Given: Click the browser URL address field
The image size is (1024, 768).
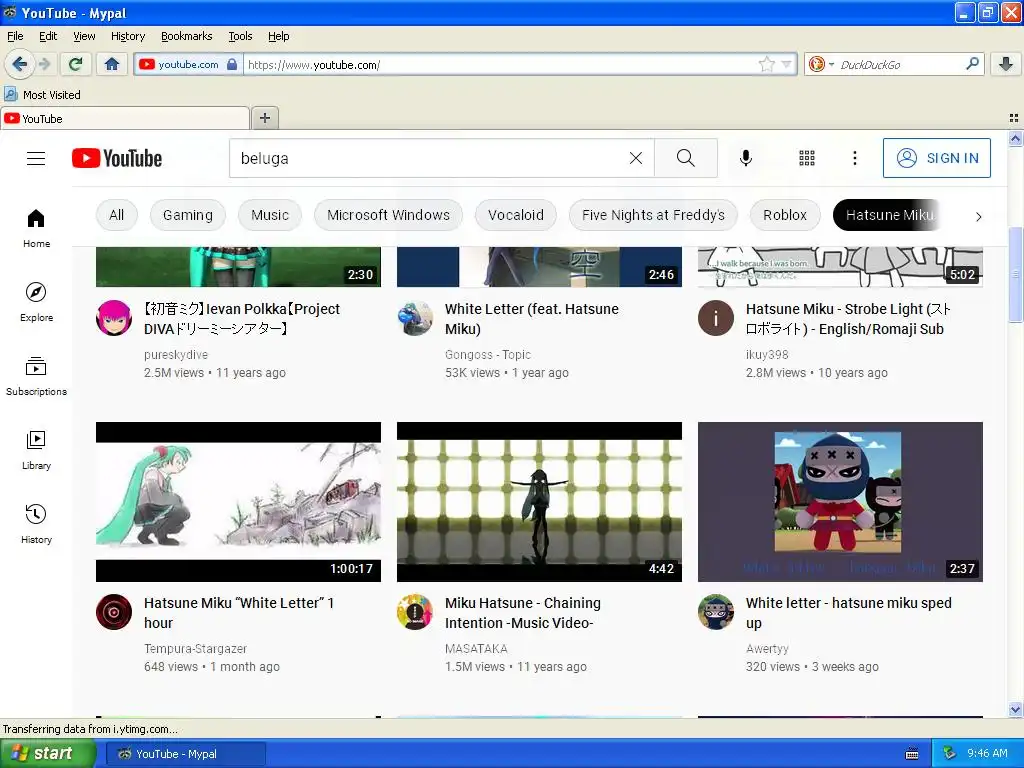Looking at the screenshot, I should tap(500, 64).
